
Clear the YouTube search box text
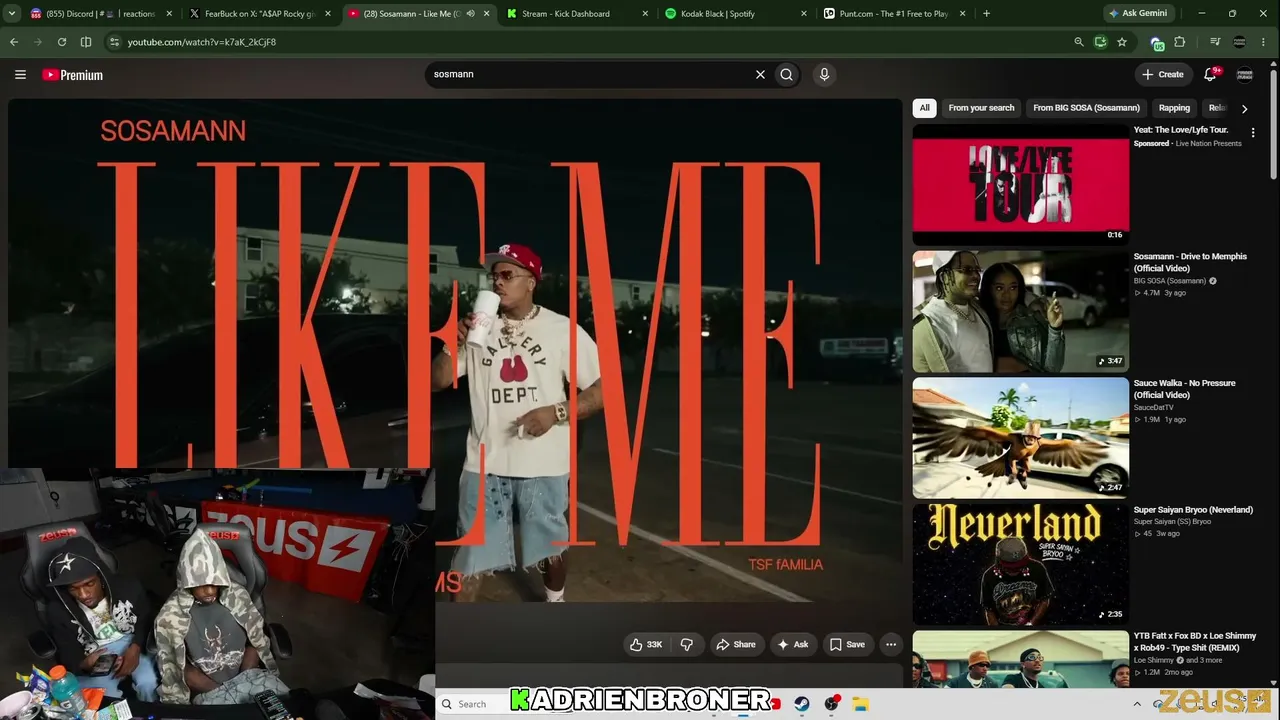[760, 74]
